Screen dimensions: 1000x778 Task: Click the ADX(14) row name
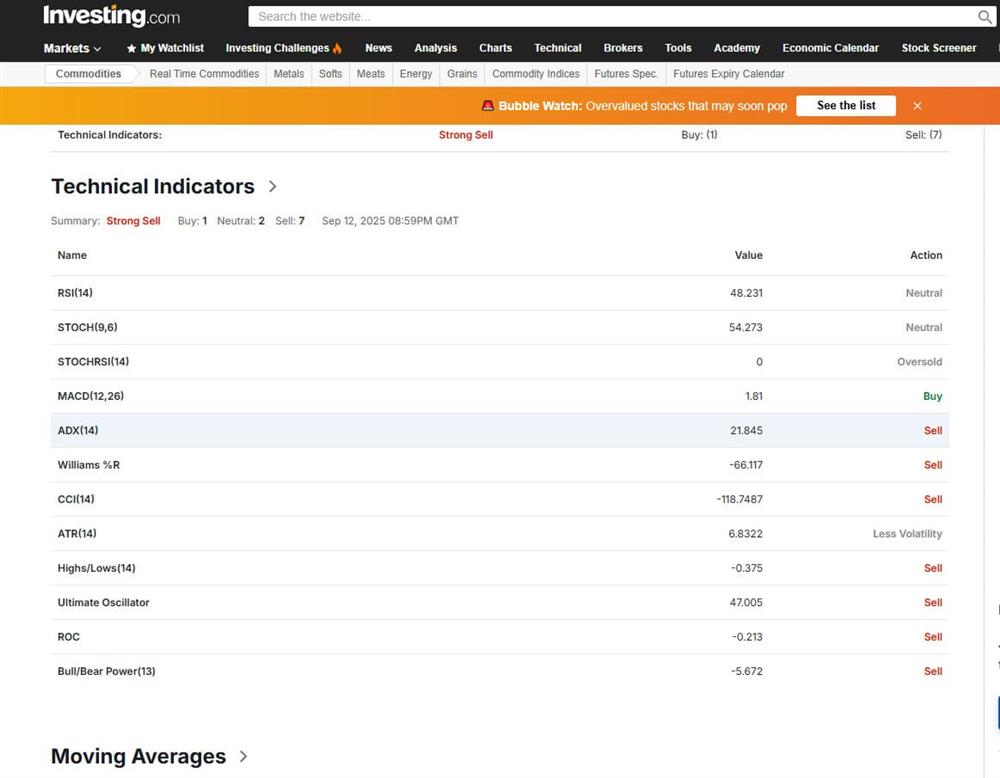[78, 430]
